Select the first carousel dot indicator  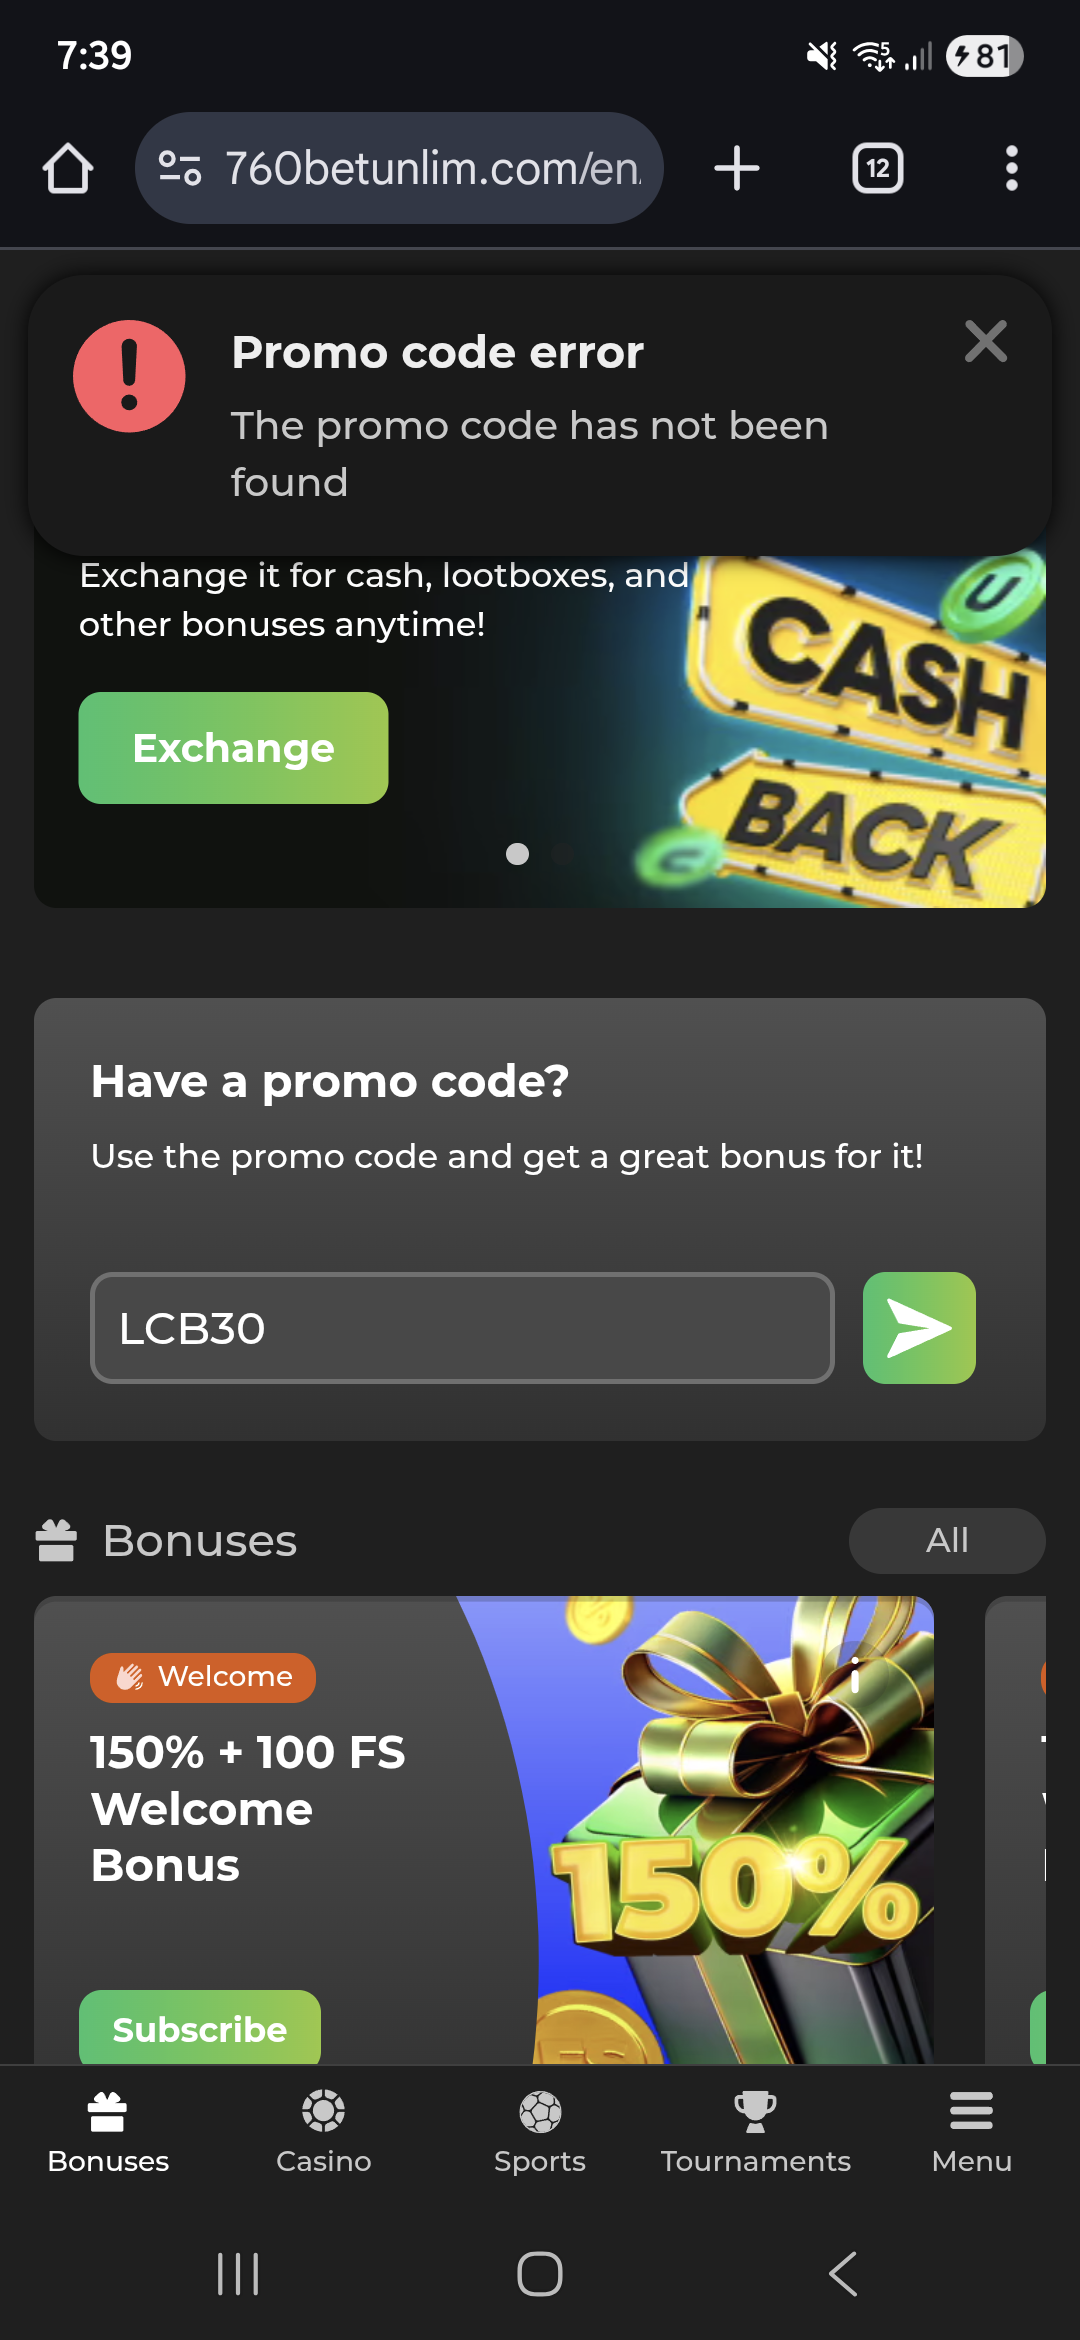click(x=517, y=854)
